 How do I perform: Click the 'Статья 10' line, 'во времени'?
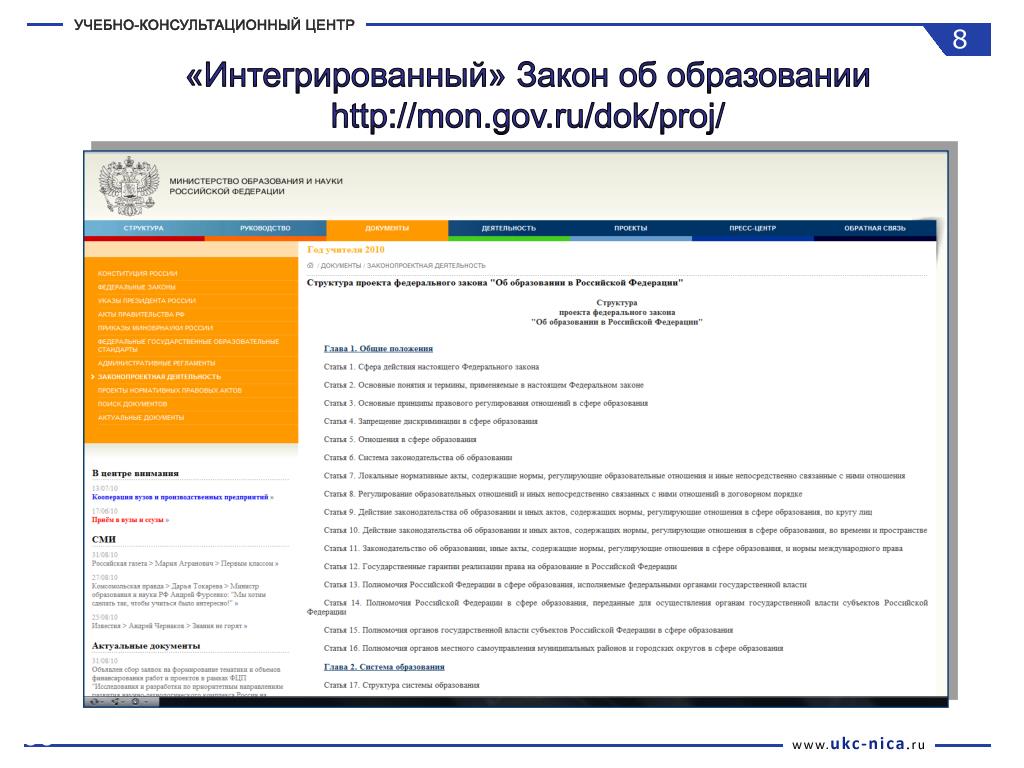click(x=626, y=531)
